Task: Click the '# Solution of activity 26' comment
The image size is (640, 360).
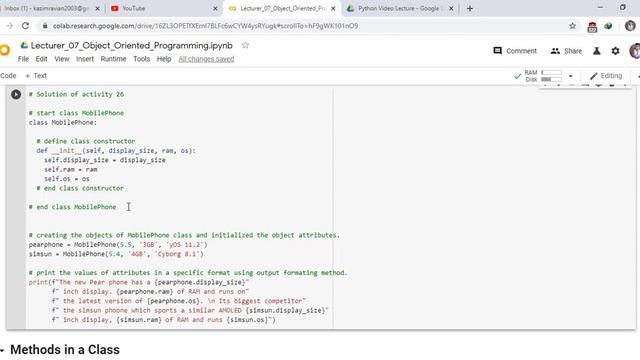Action: pos(76,94)
